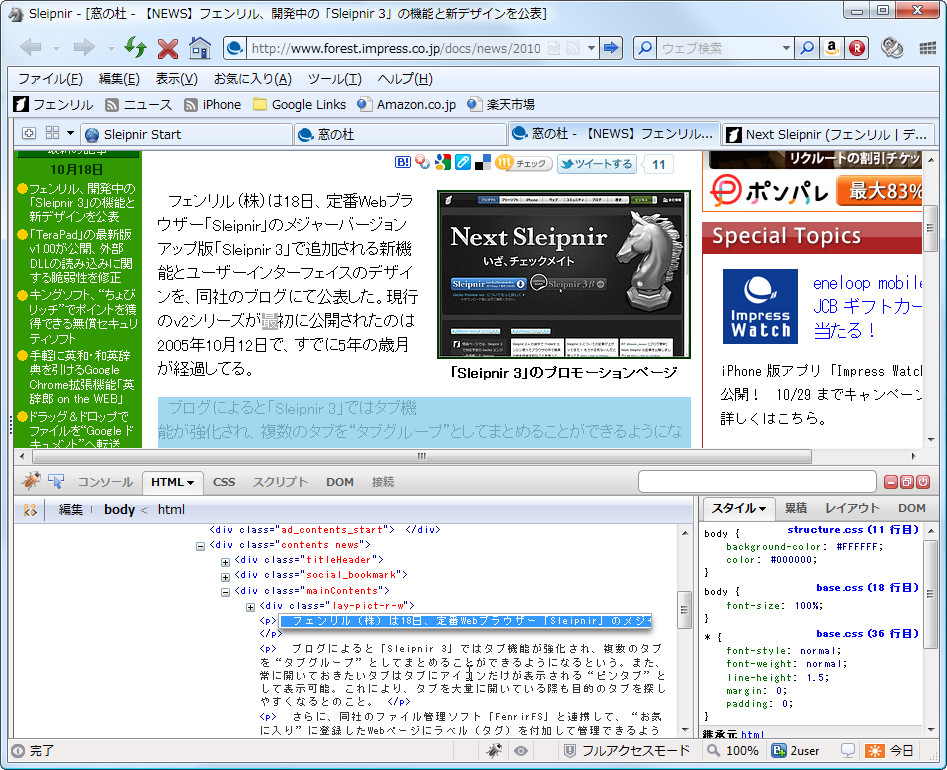947x770 pixels.
Task: Open the web search box dropdown arrow
Action: [786, 48]
